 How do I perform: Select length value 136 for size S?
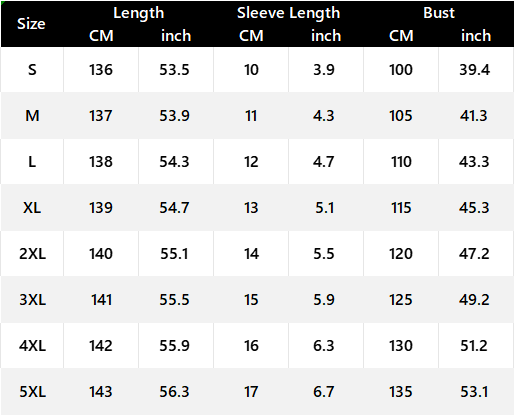[x=101, y=70]
